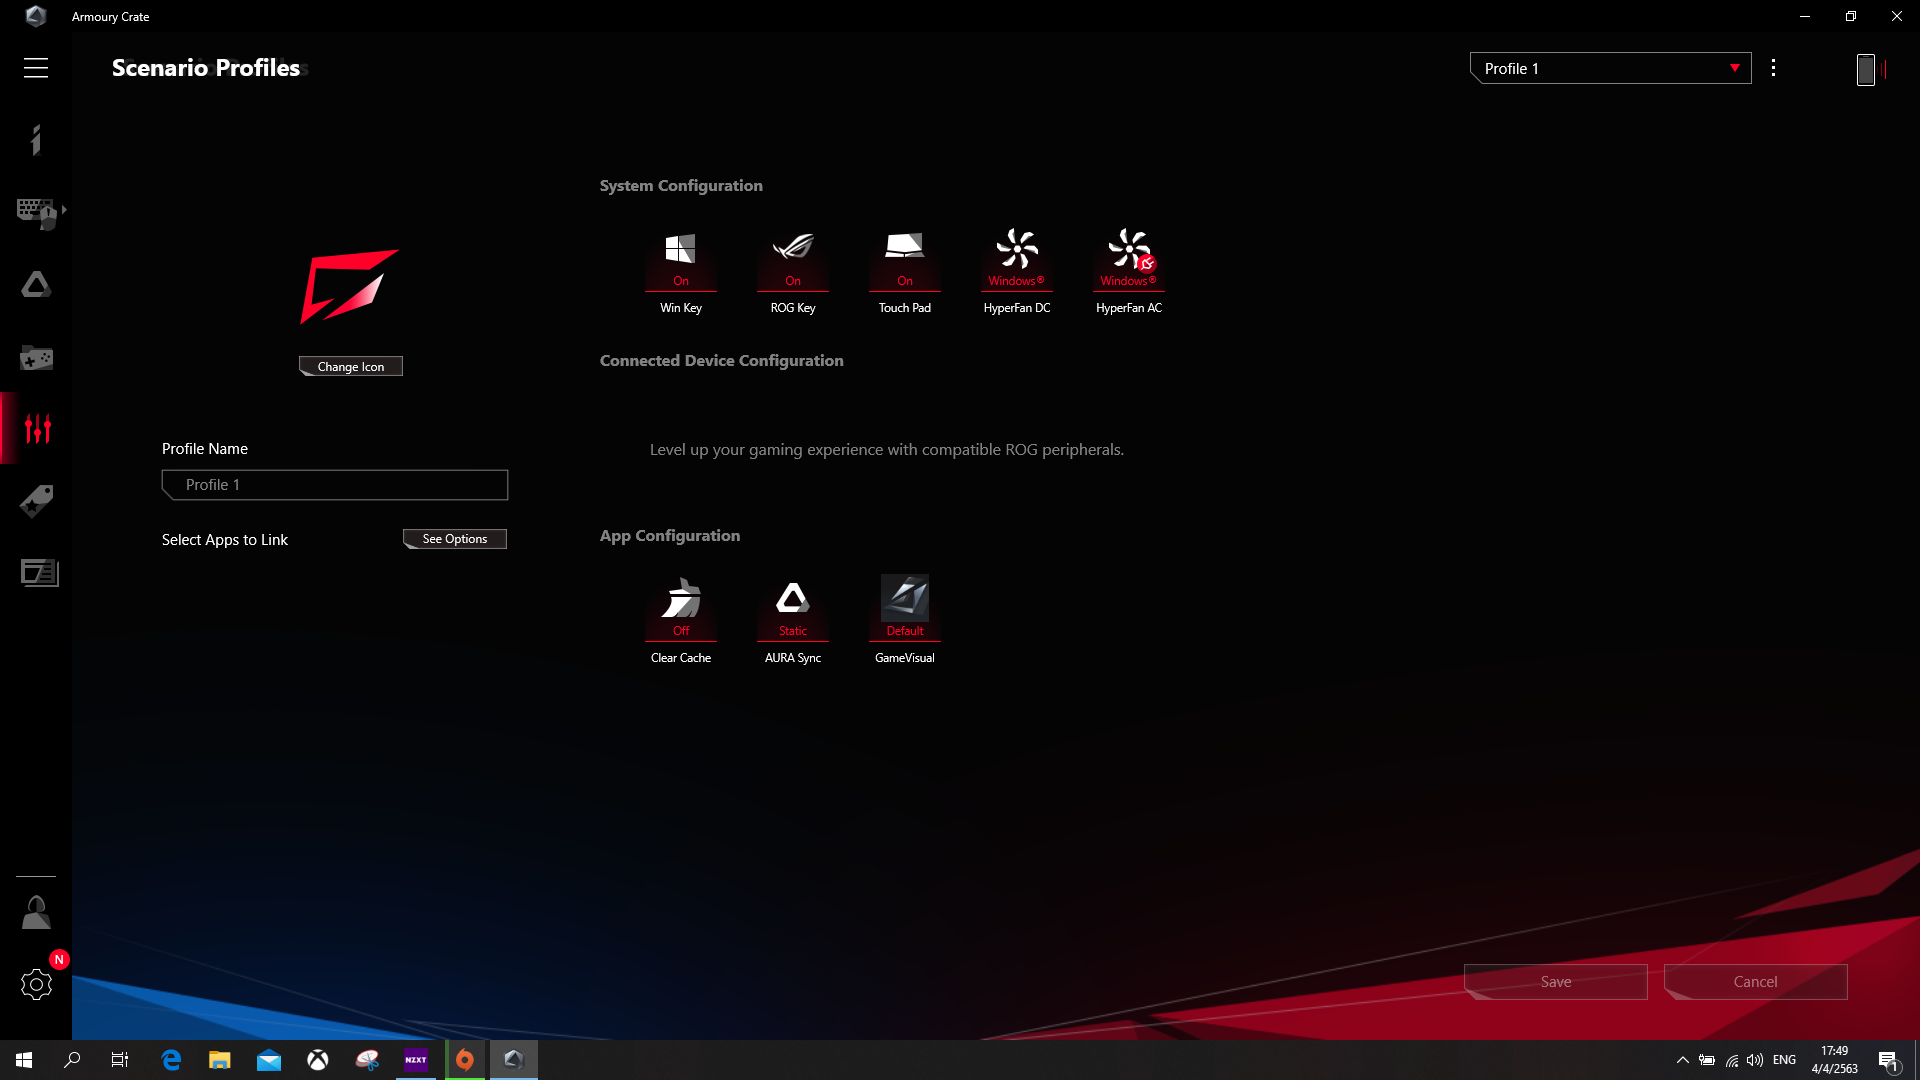Open the Home dashboard sidebar icon
This screenshot has width=1920, height=1080.
pos(36,140)
